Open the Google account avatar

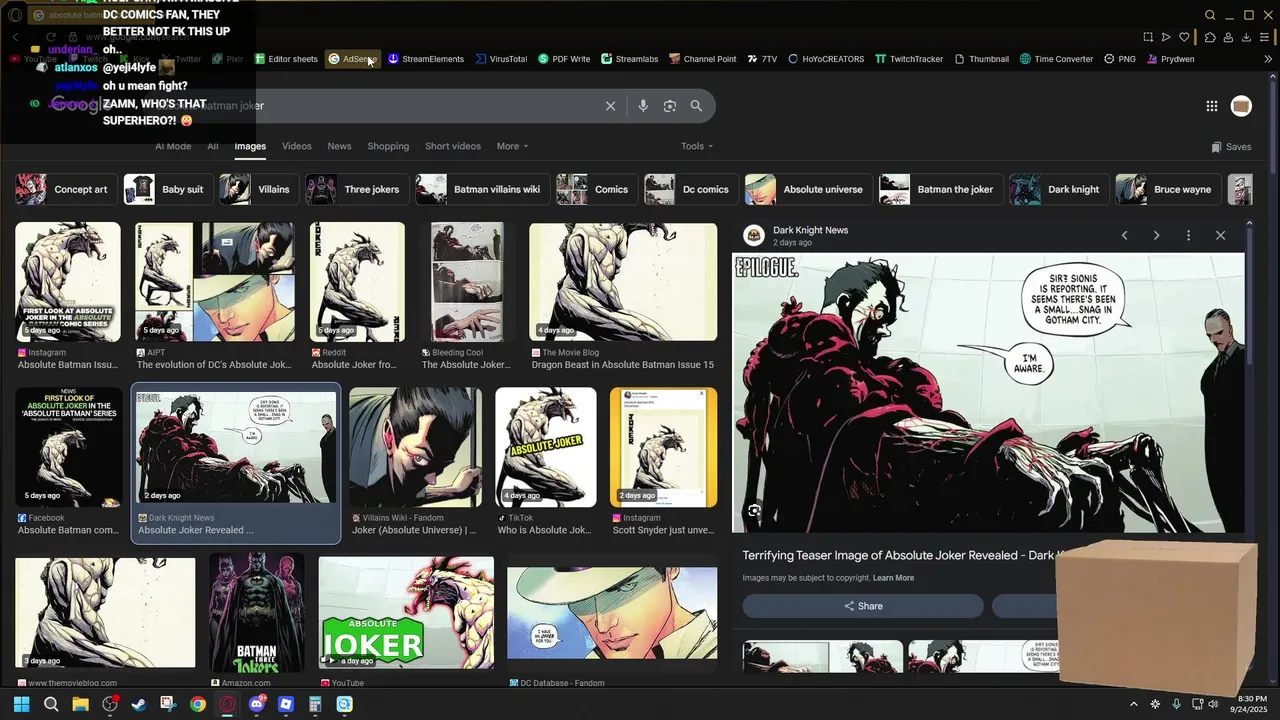1241,106
